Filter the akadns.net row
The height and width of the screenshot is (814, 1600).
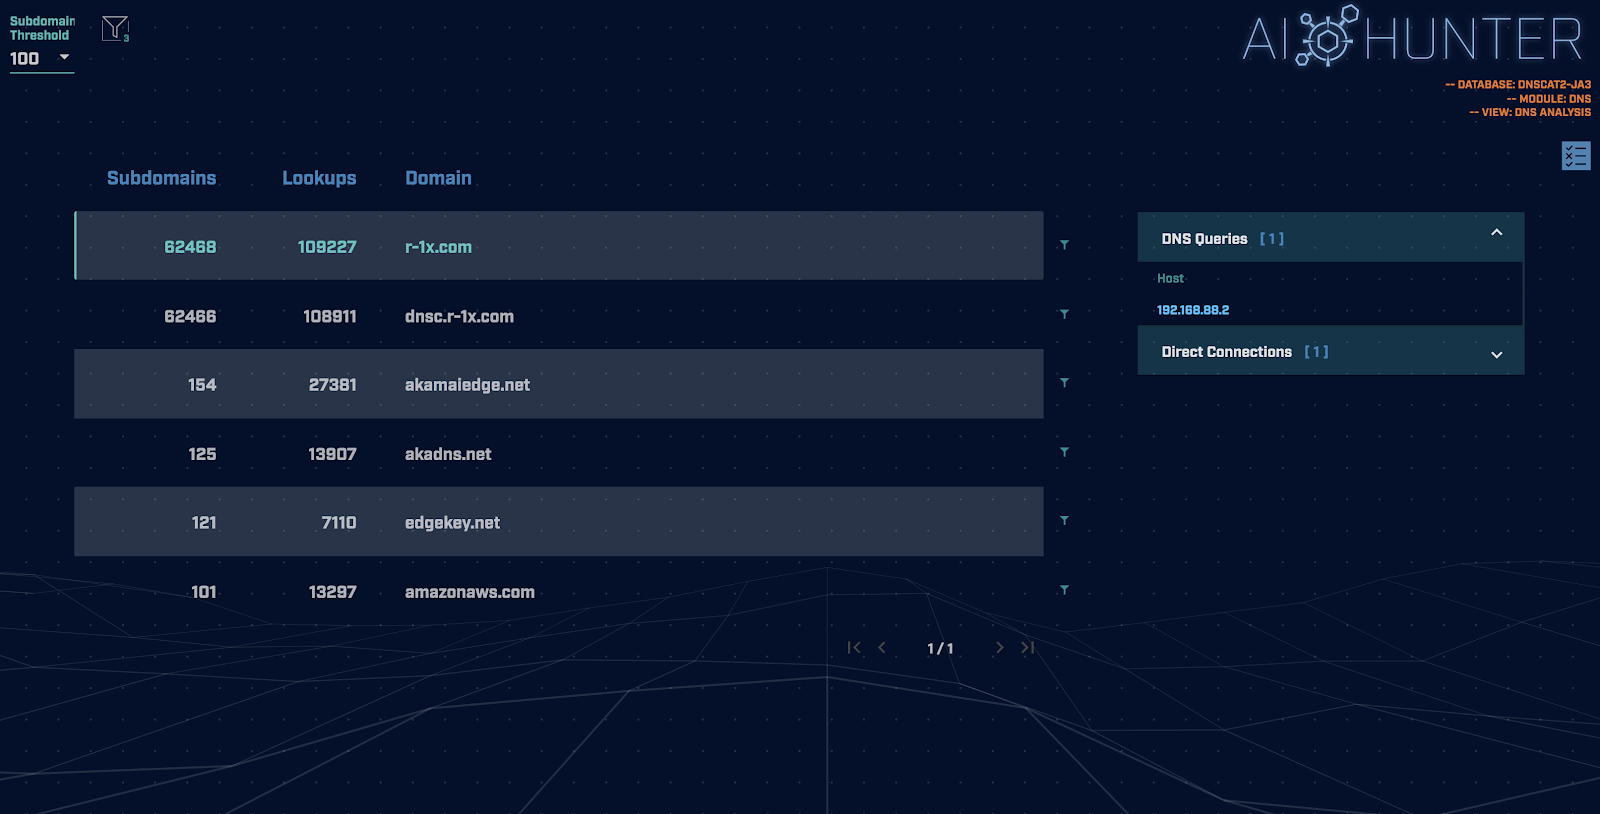[1064, 452]
